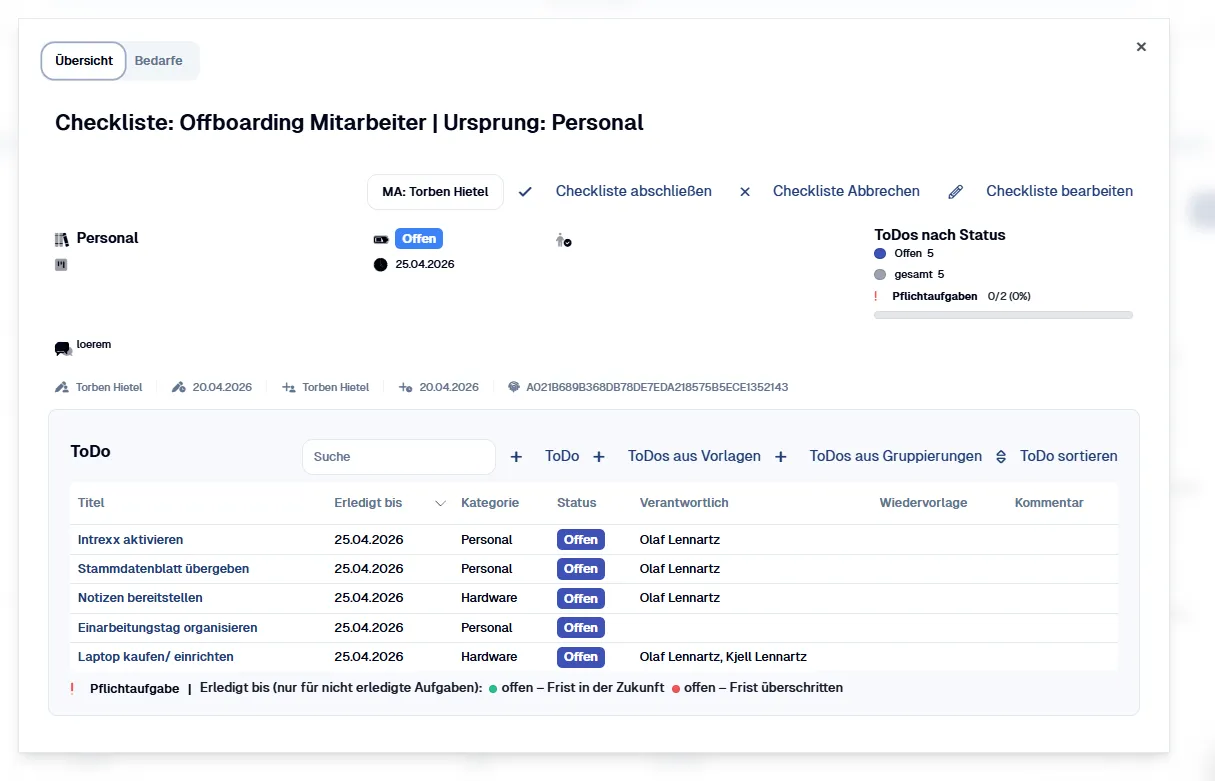Screen dimensions: 1215x781
Task: Click the pencil icon for Checkliste bearbeiten
Action: 956,192
